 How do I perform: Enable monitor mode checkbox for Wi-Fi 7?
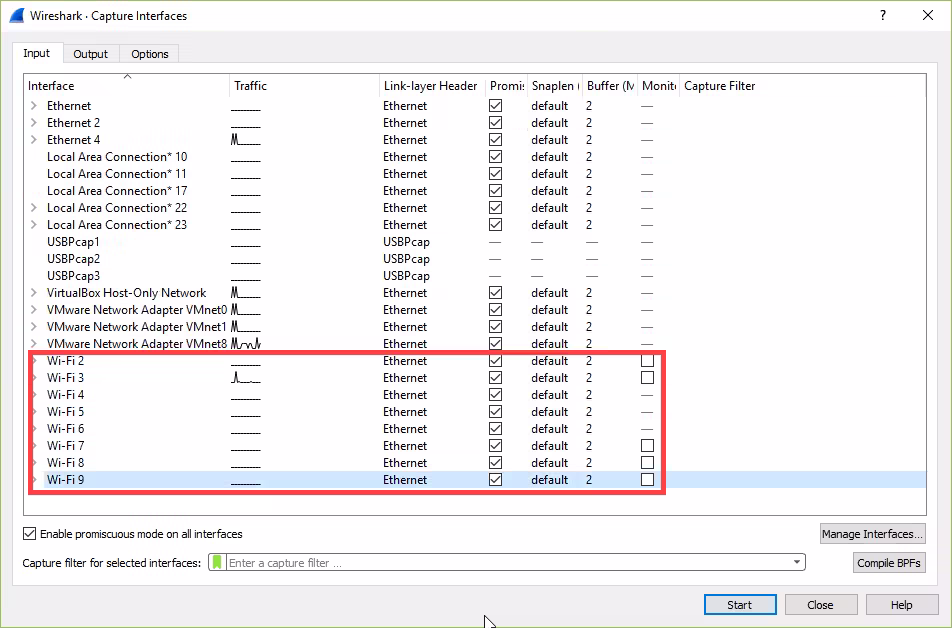tap(647, 446)
